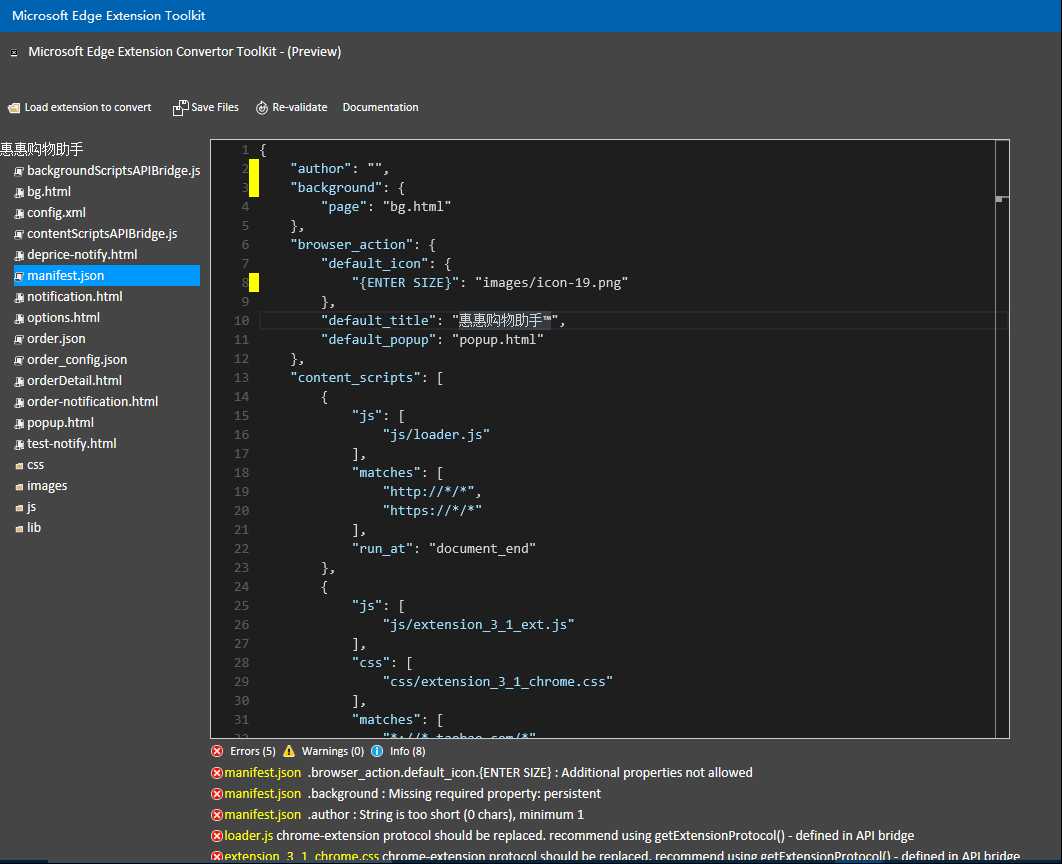Open order-notification.html file
The width and height of the screenshot is (1062, 864).
(93, 402)
